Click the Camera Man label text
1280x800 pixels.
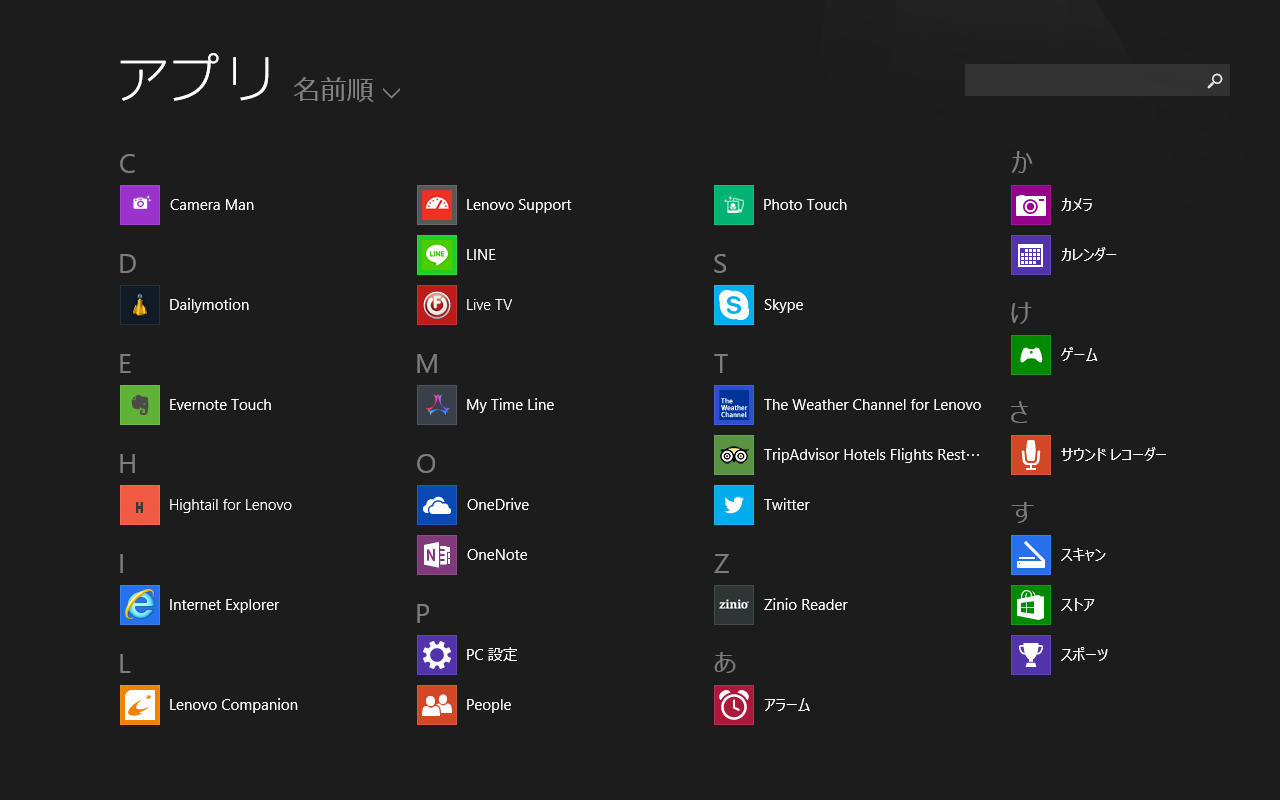tap(212, 205)
